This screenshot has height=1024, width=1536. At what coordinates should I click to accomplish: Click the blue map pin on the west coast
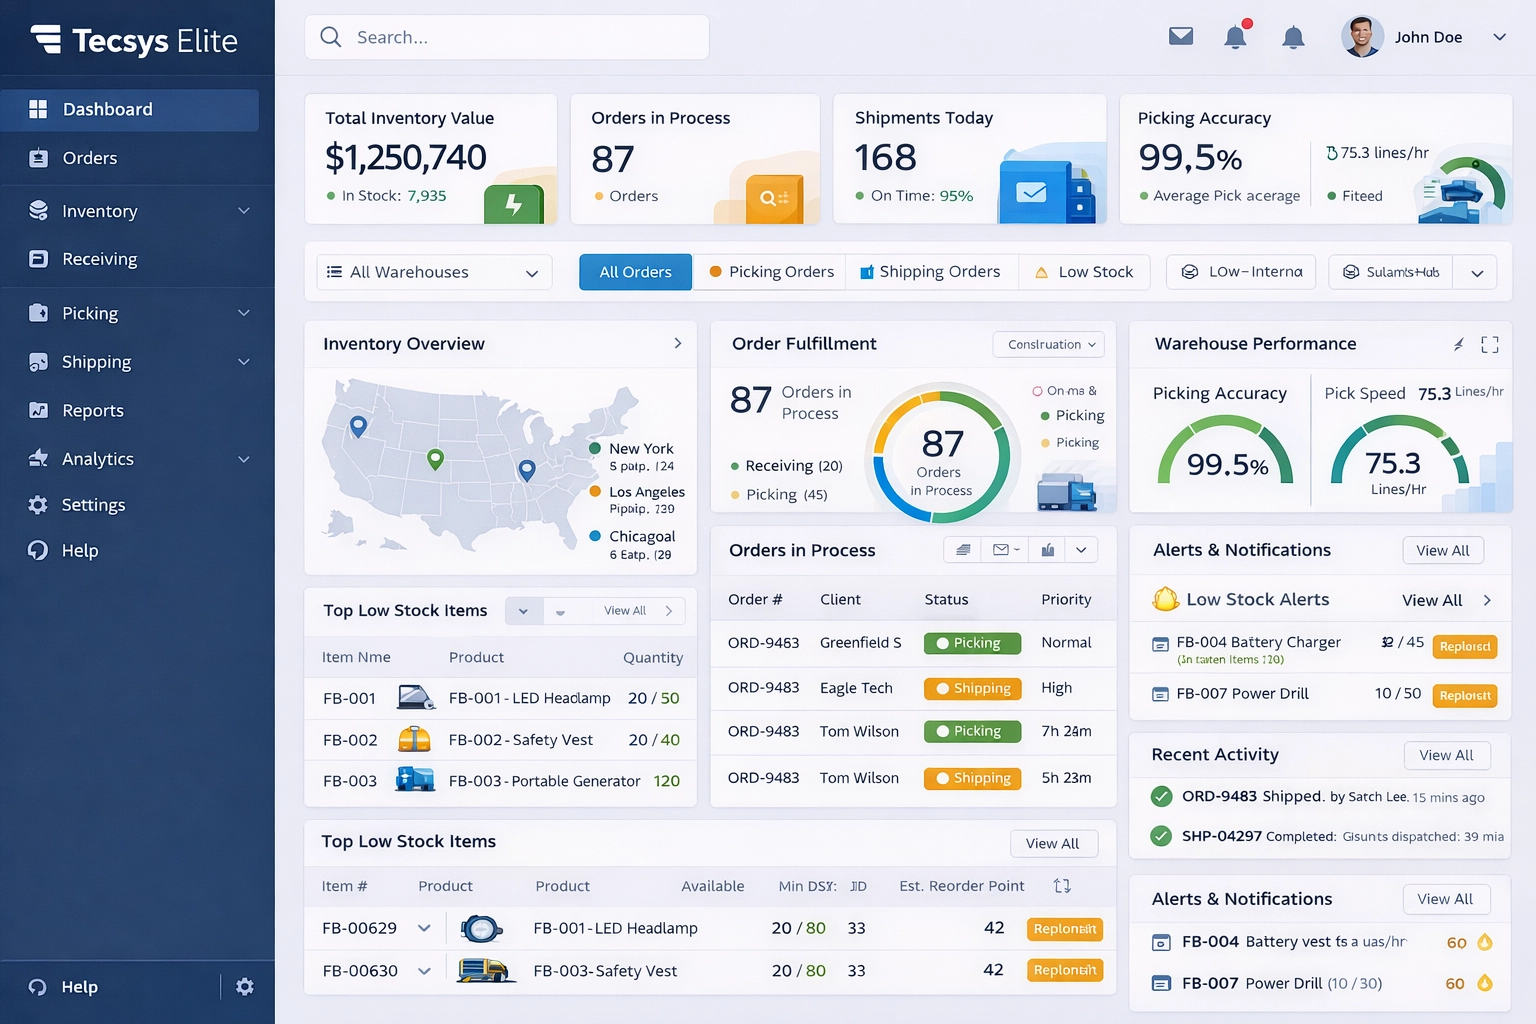358,427
